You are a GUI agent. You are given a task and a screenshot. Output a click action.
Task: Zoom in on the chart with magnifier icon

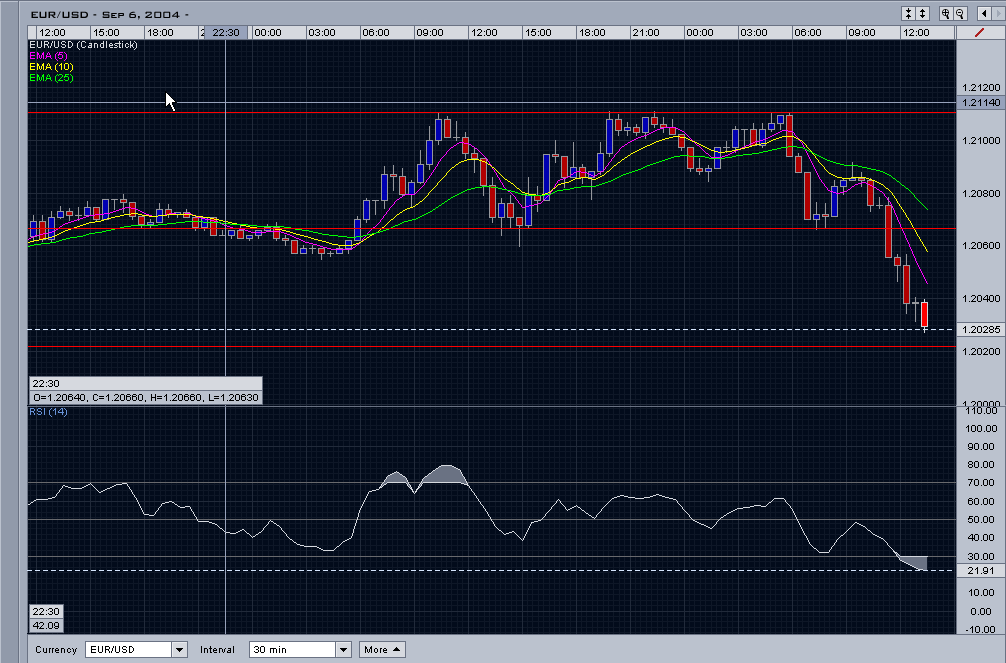[946, 13]
